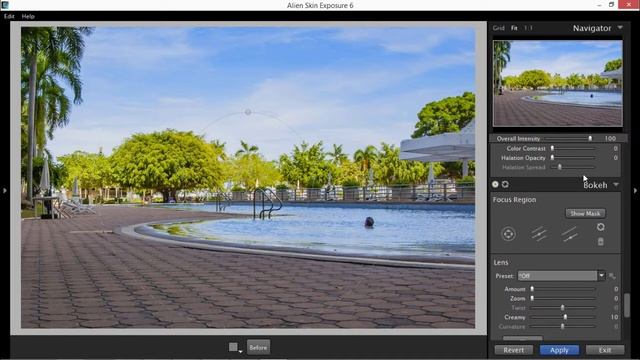This screenshot has height=360, width=640.
Task: Click the Before button
Action: [258, 347]
